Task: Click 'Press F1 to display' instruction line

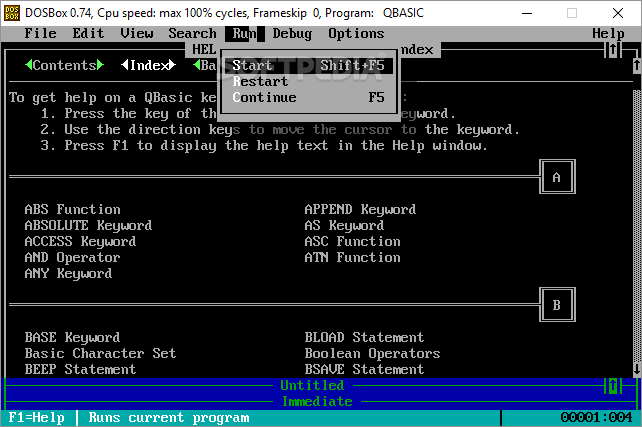Action: click(x=264, y=145)
